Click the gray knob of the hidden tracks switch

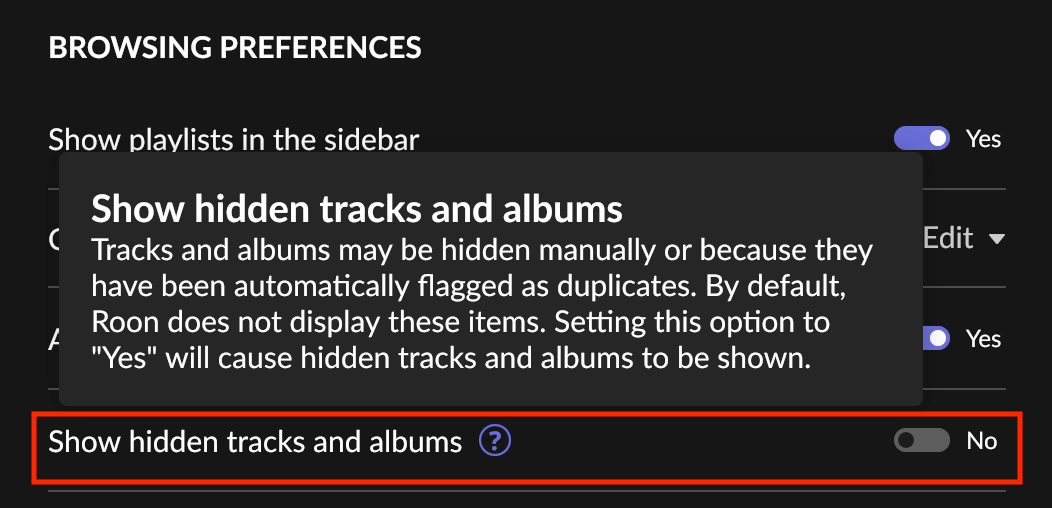[906, 441]
